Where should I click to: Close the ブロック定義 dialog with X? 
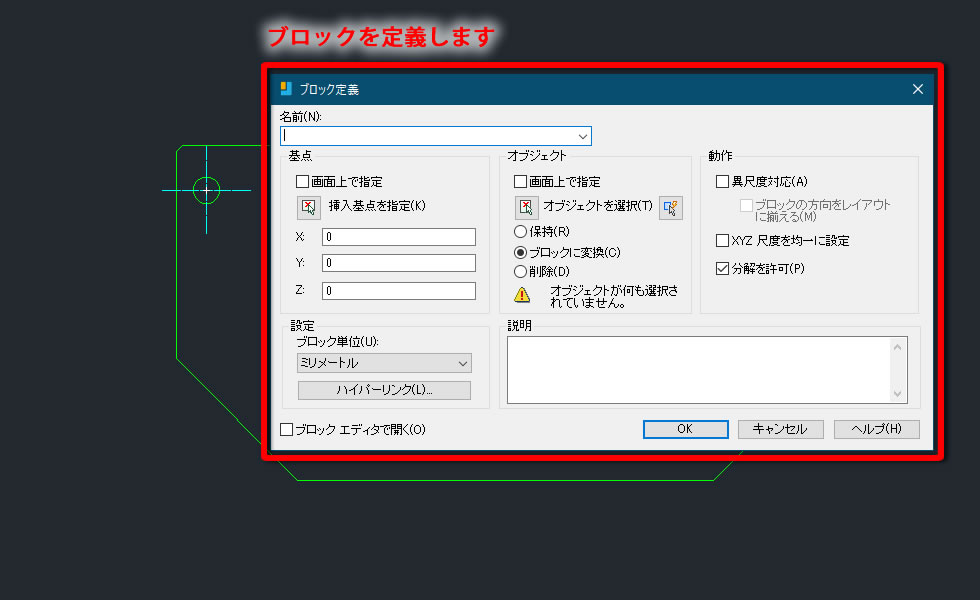pyautogui.click(x=918, y=89)
